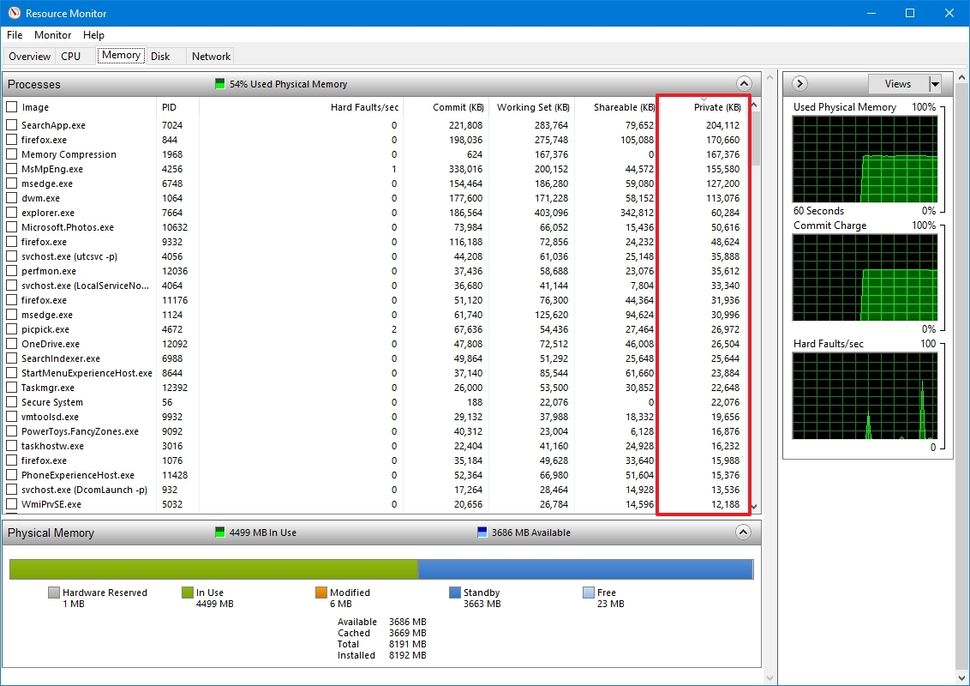This screenshot has height=686, width=970.
Task: Collapse the graphs sidebar with the right-arrow chevron
Action: point(799,84)
